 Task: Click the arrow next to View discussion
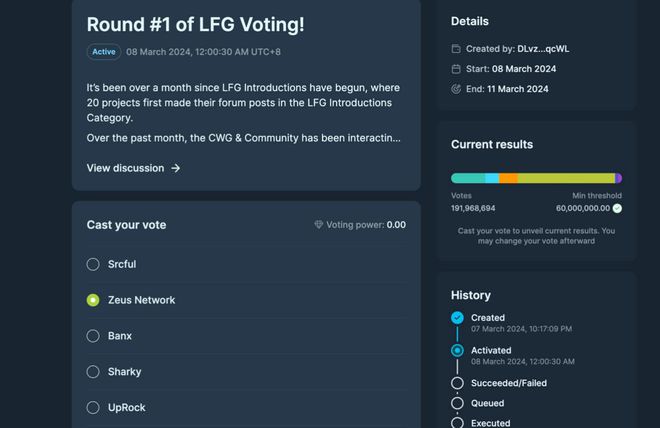point(176,168)
